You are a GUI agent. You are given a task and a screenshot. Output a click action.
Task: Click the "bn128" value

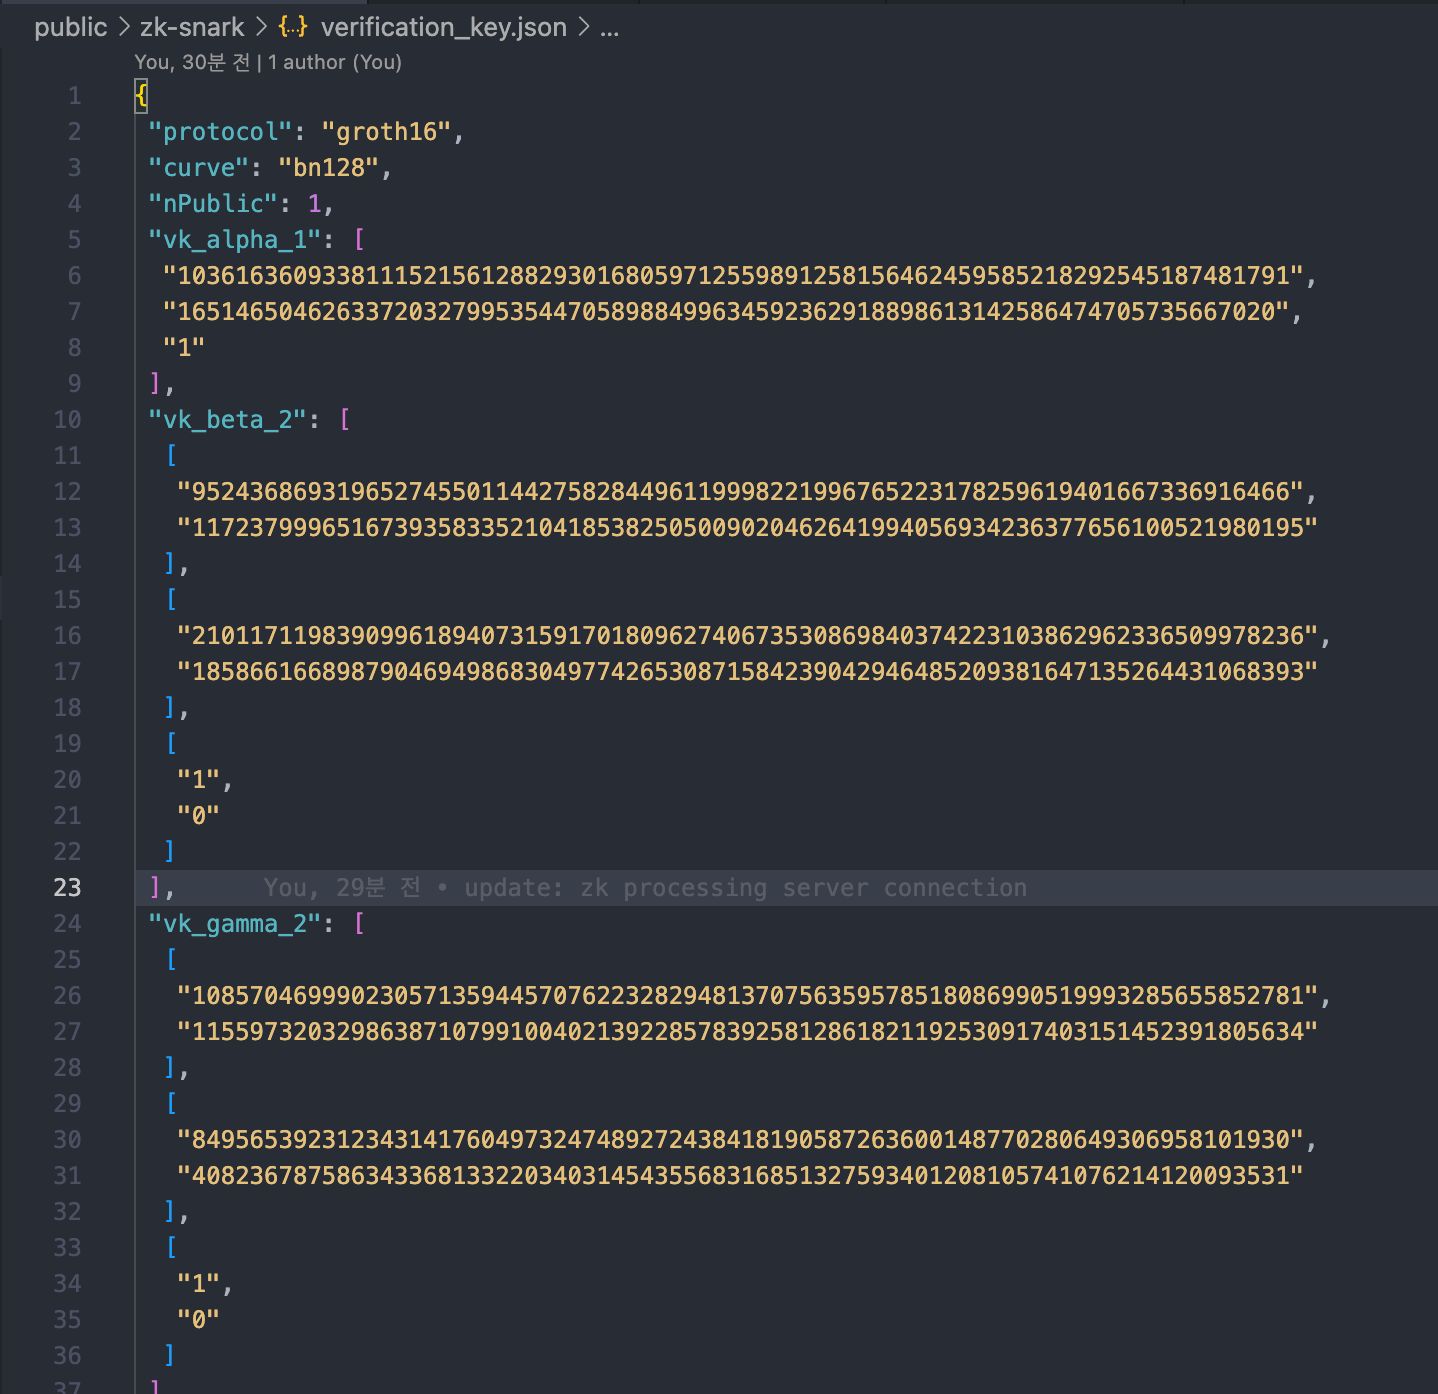(x=328, y=168)
